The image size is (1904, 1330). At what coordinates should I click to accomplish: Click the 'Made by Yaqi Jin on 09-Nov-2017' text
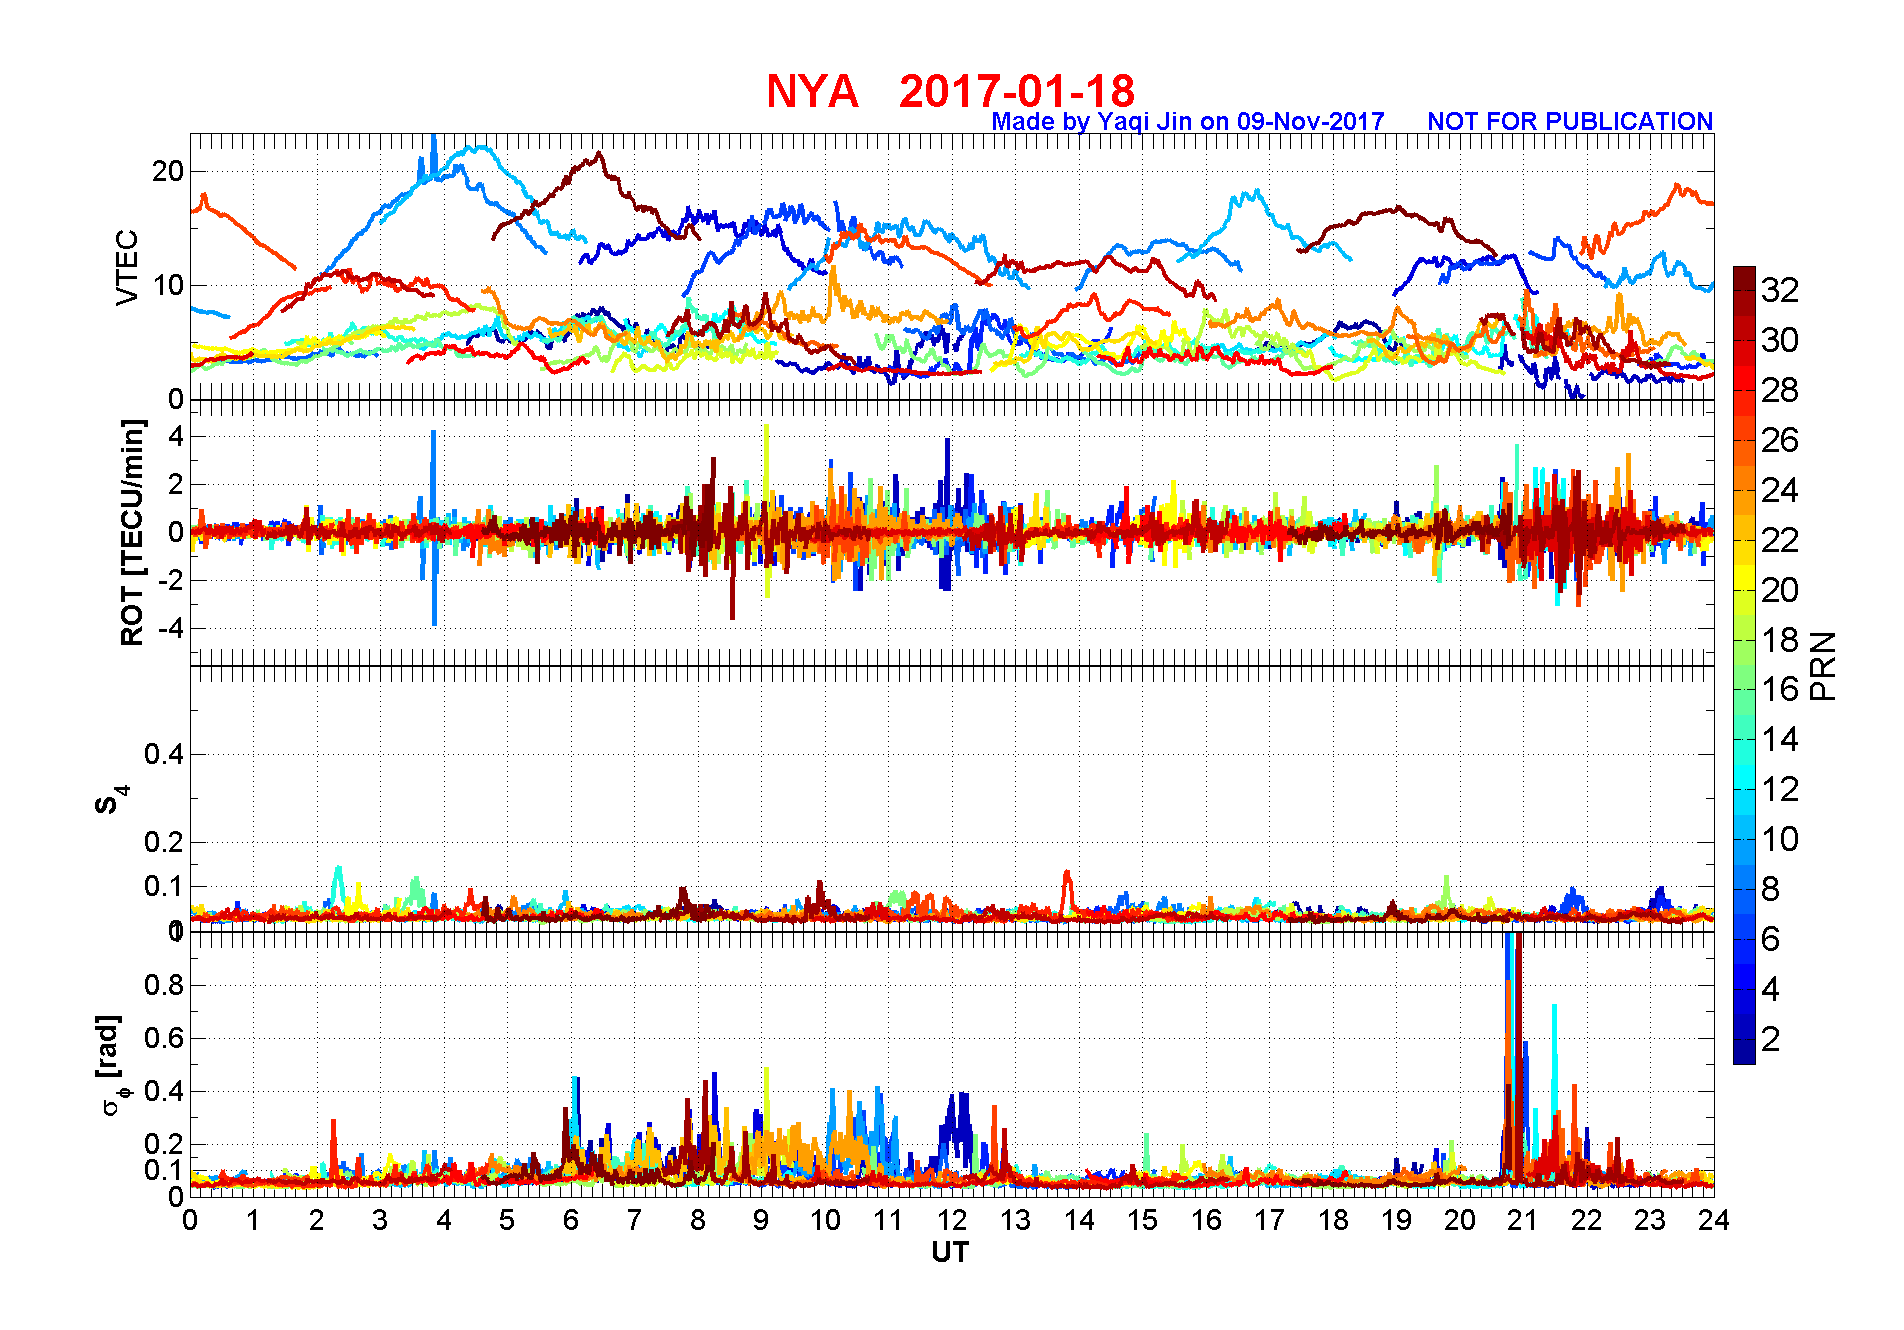[1188, 122]
